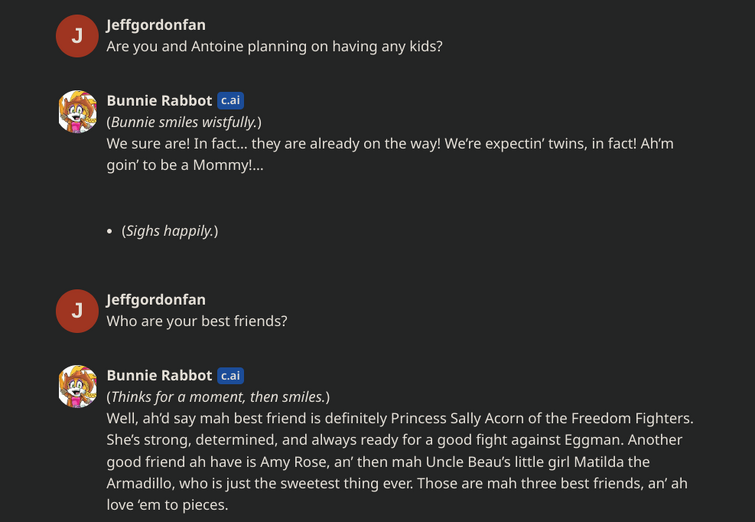Select the Bunnie Rabbot name above the twins reply
Image resolution: width=755 pixels, height=522 pixels.
pos(159,100)
